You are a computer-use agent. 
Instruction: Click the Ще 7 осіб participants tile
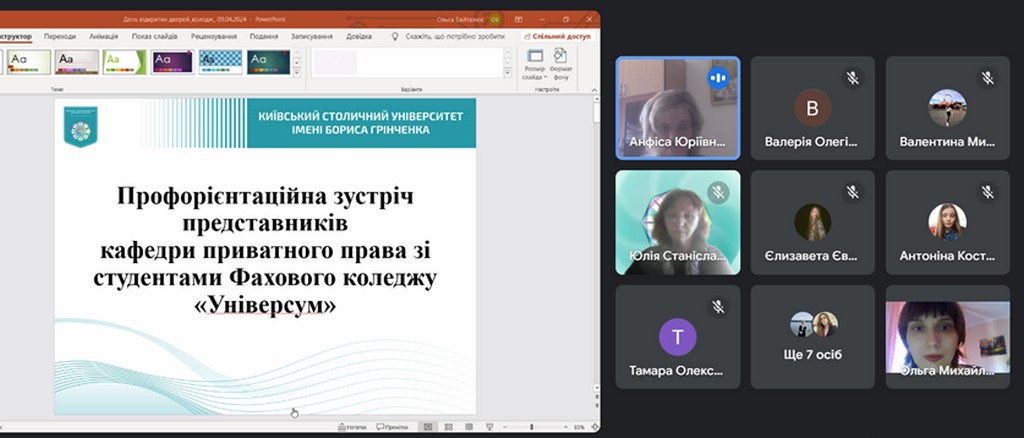pos(812,336)
